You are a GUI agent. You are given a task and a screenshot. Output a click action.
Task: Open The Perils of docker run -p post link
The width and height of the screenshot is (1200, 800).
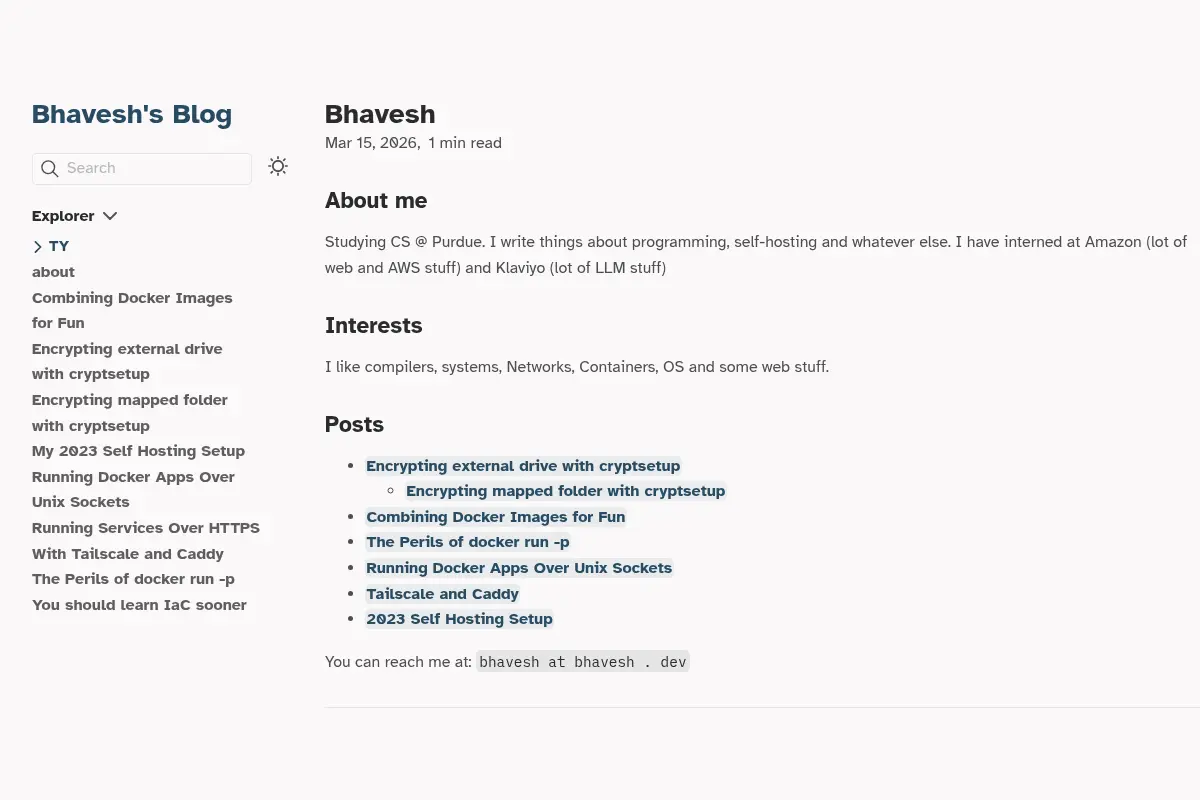click(x=468, y=542)
